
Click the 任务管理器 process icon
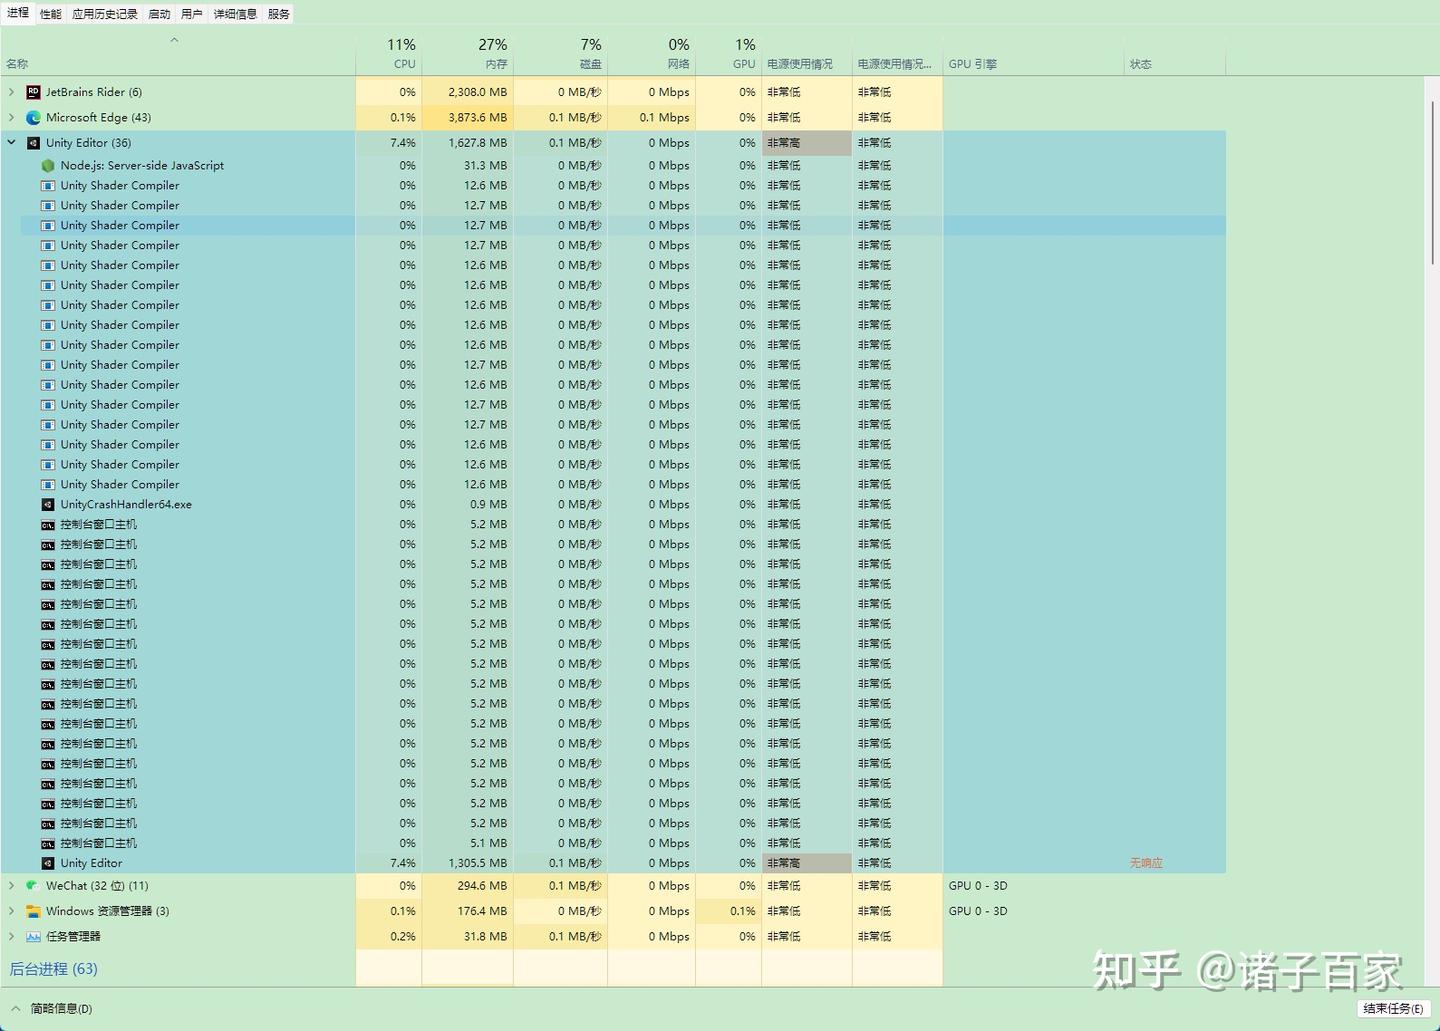coord(33,937)
